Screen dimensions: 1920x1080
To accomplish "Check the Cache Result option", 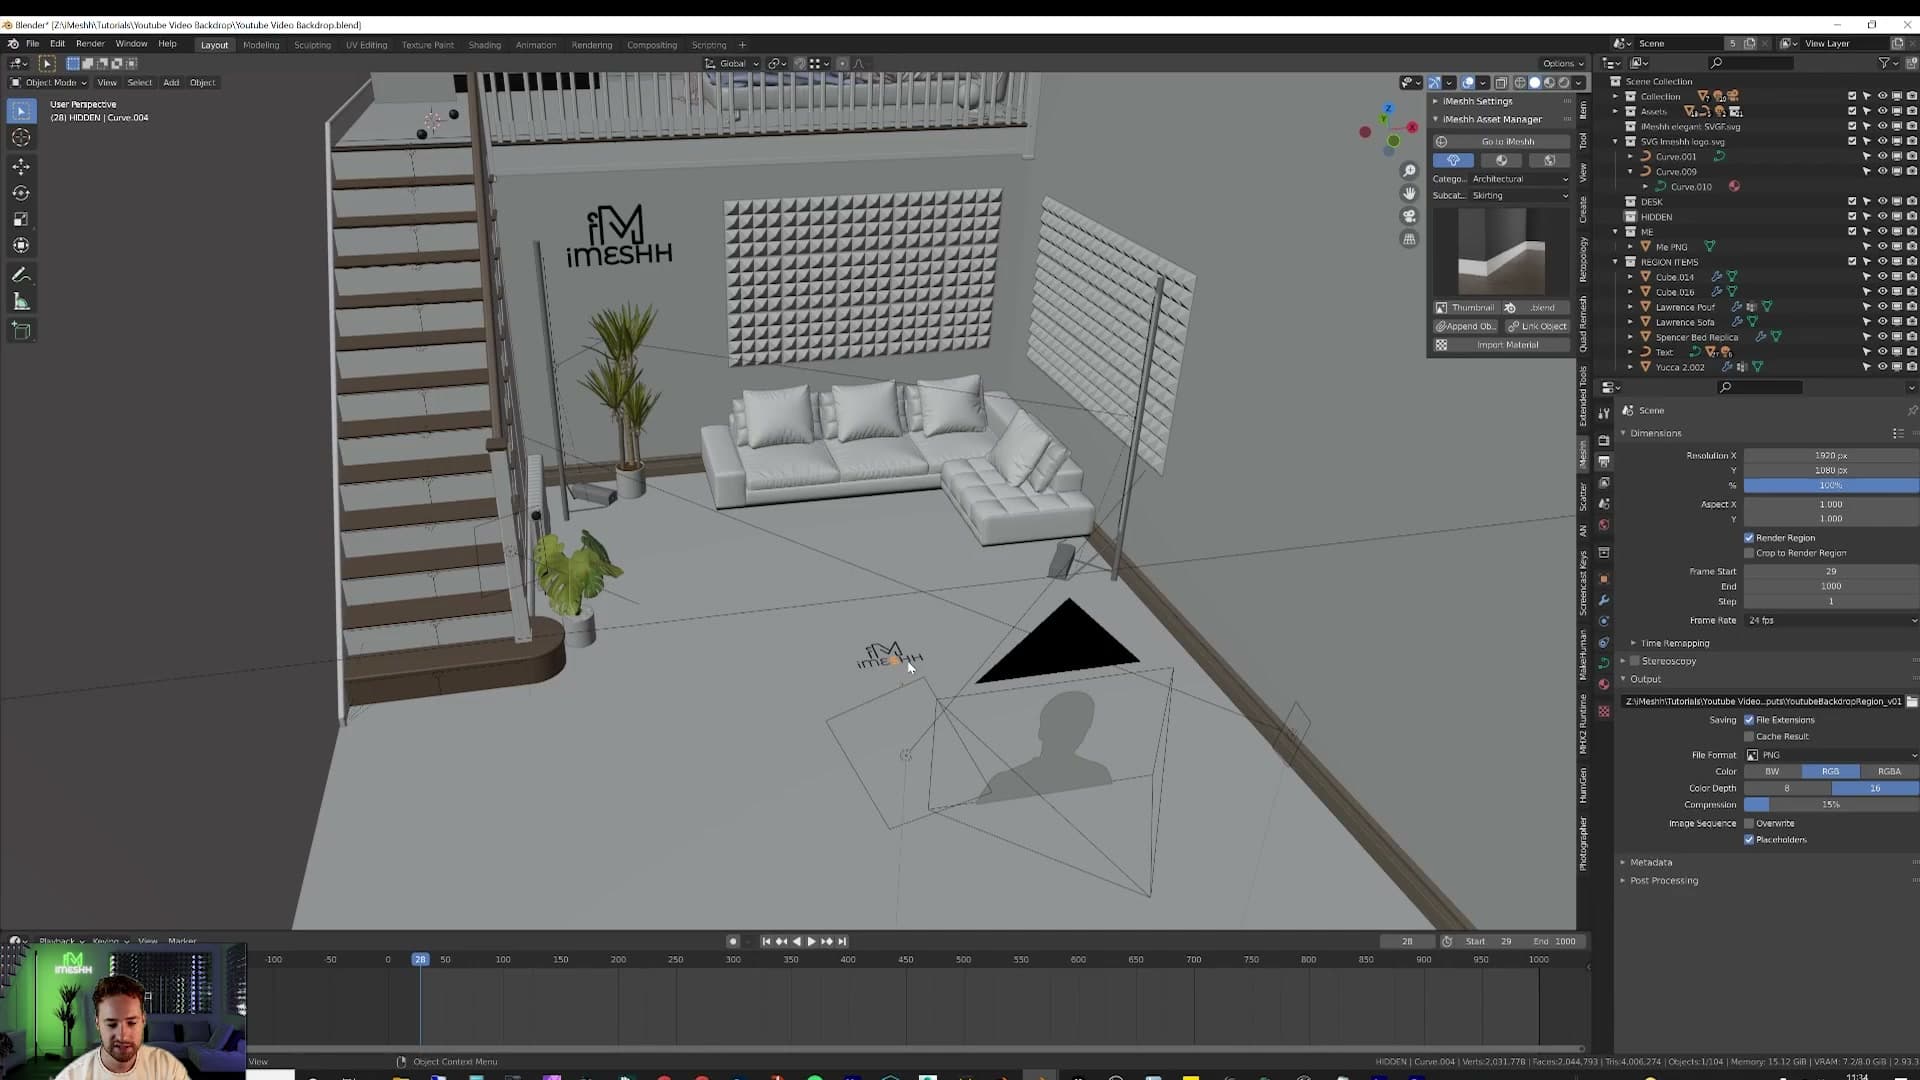I will (1749, 736).
